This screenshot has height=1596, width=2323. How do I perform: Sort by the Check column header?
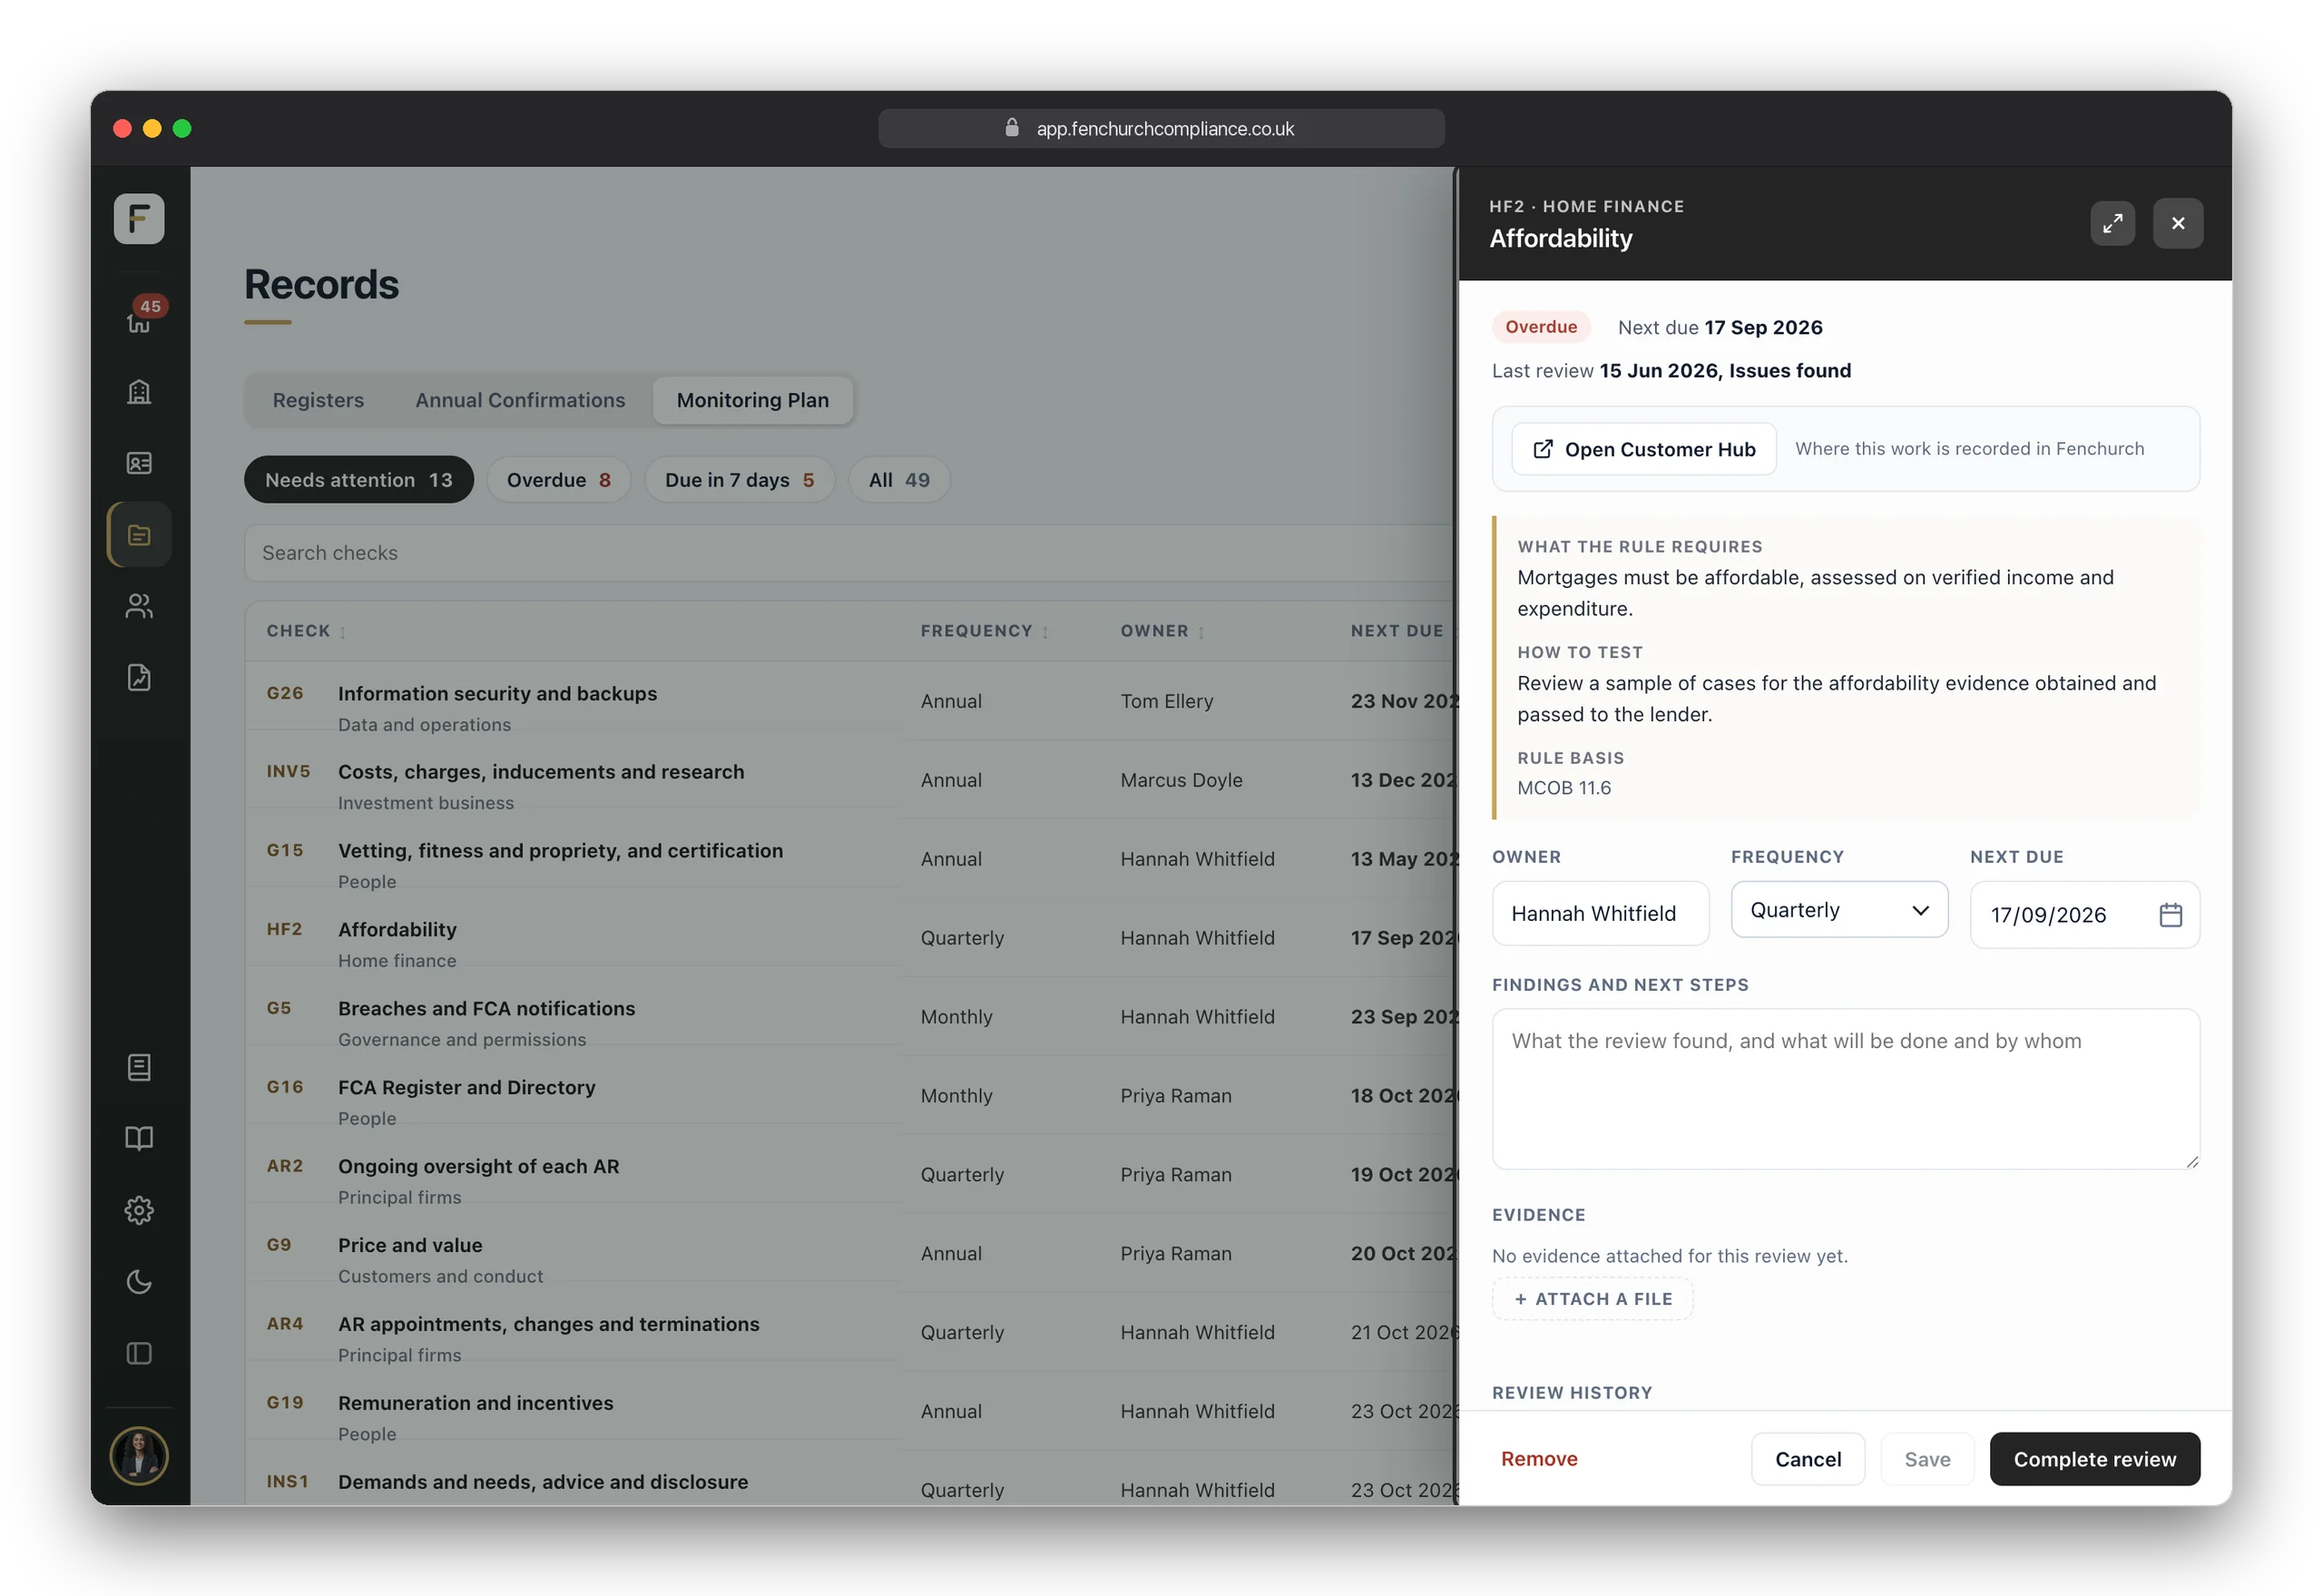pyautogui.click(x=306, y=631)
